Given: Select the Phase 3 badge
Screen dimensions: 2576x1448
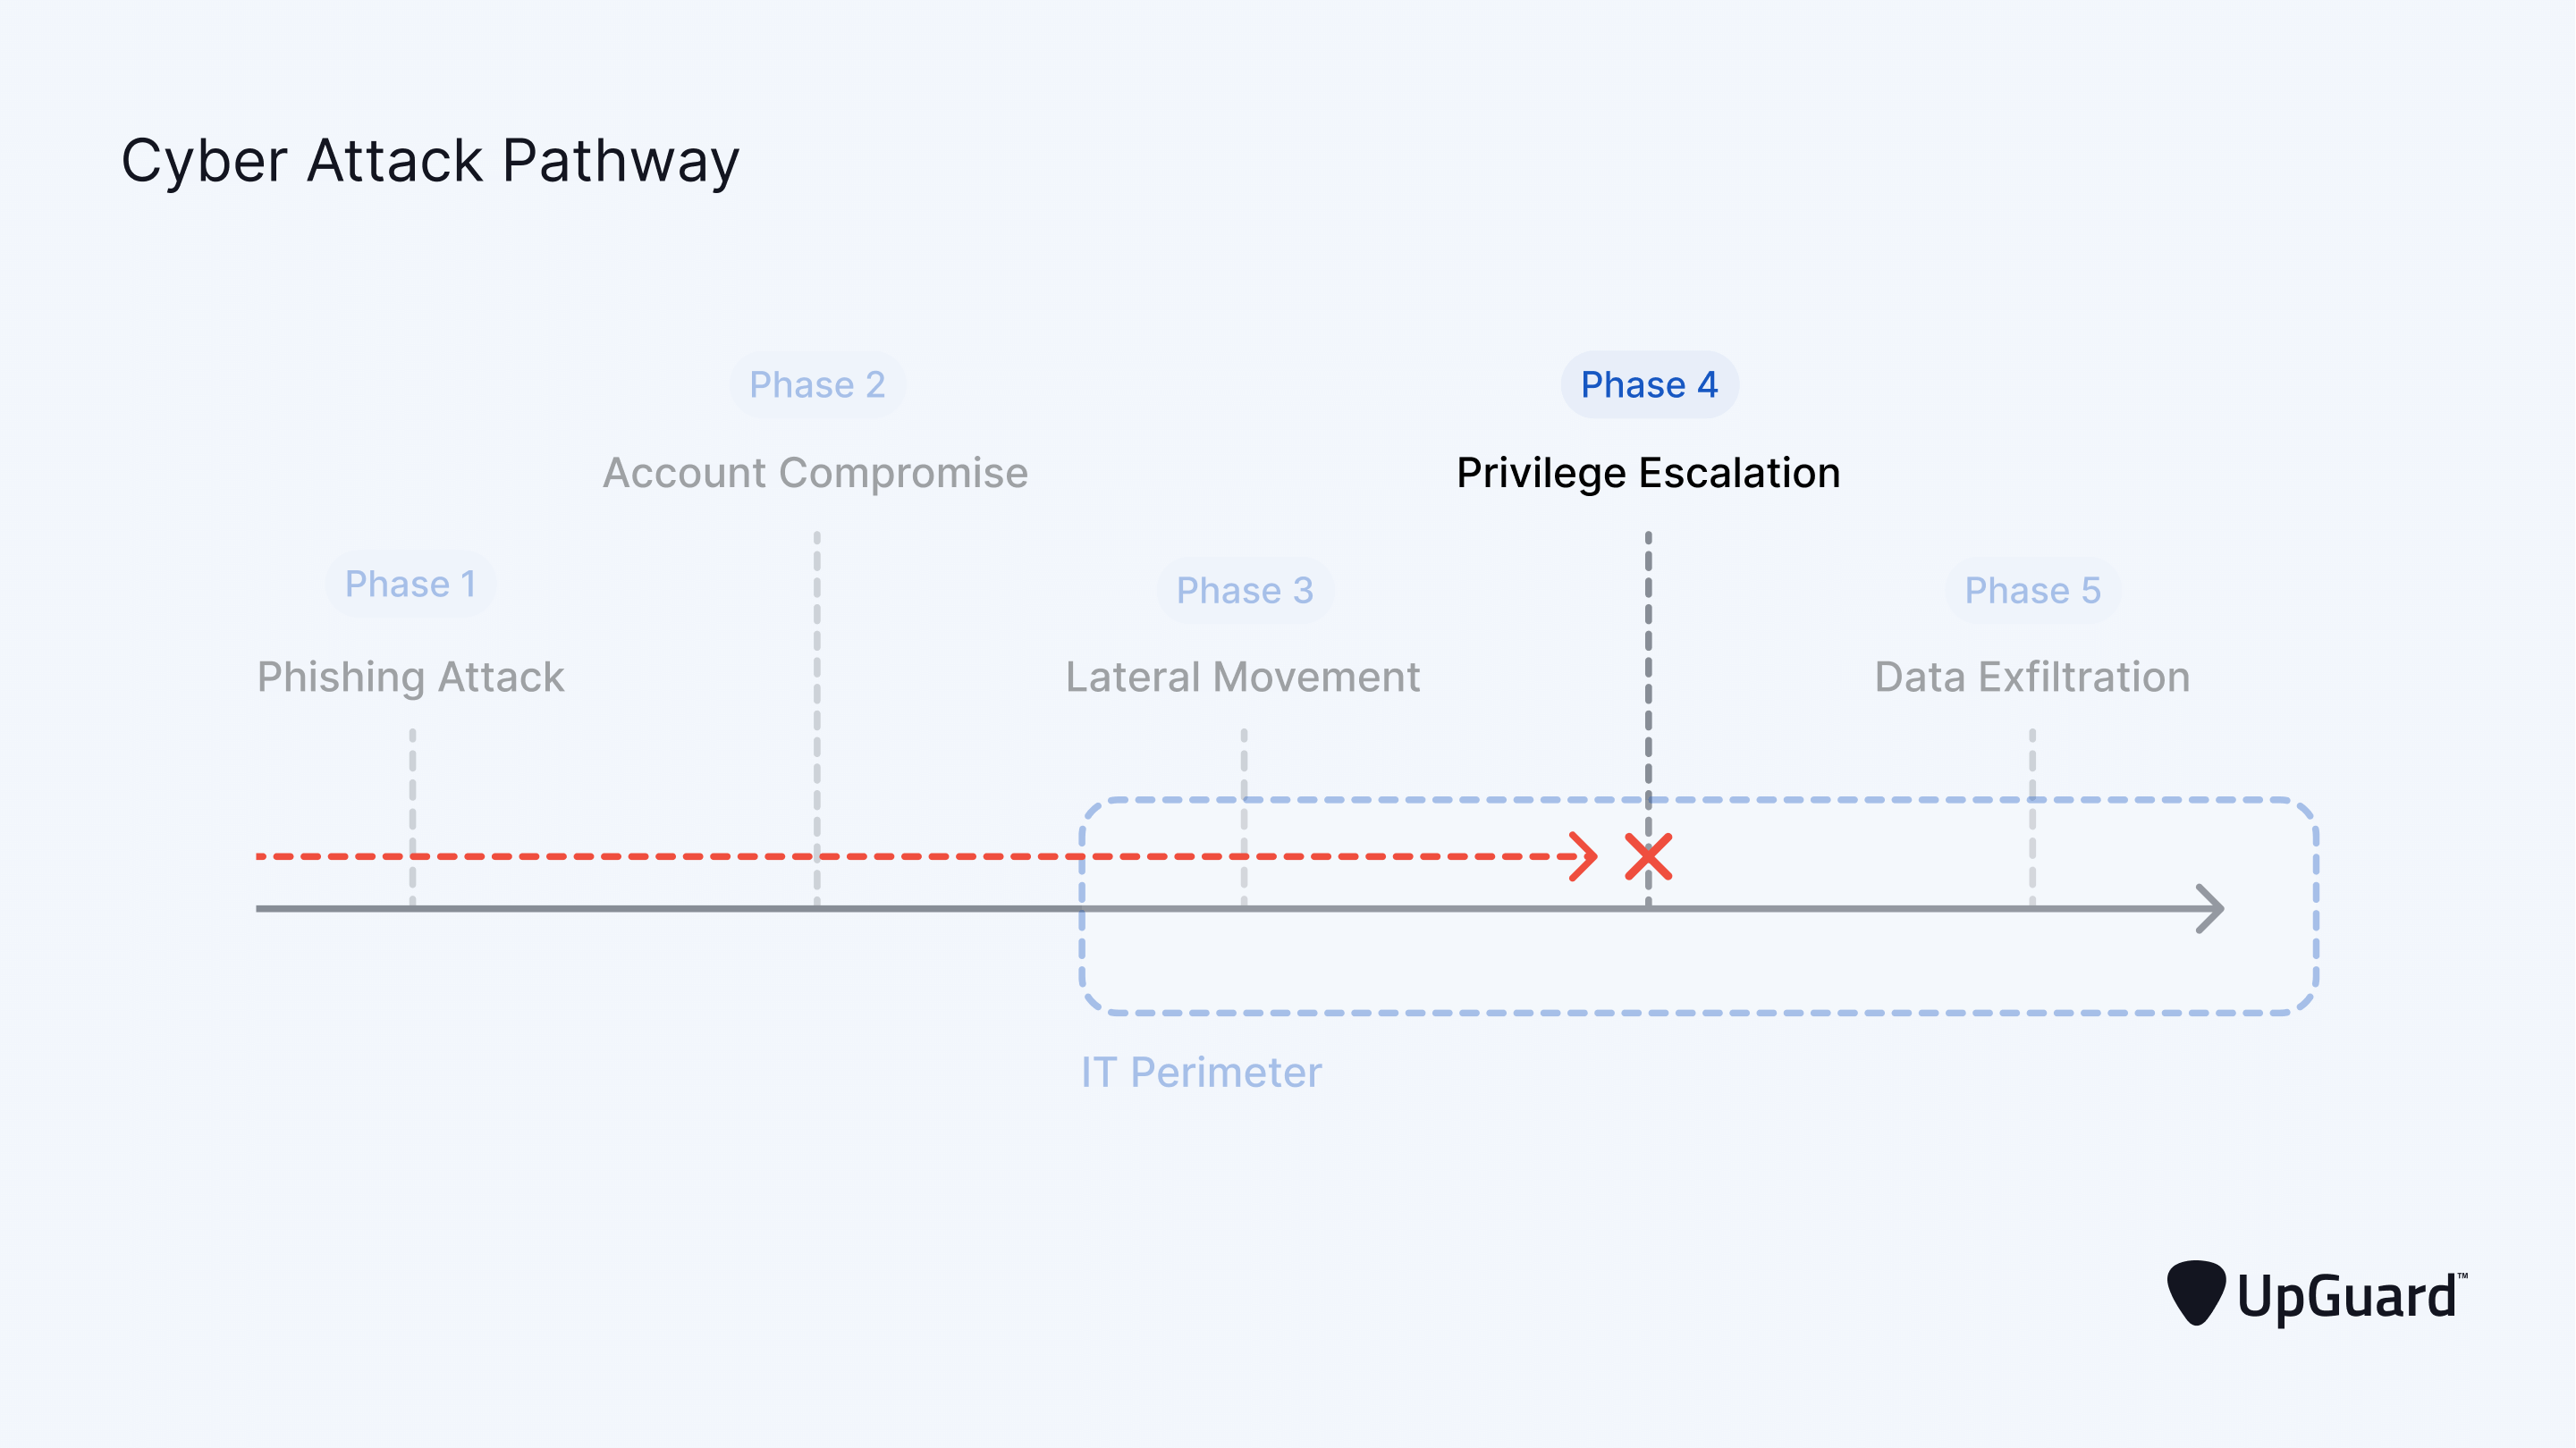Looking at the screenshot, I should point(1244,591).
